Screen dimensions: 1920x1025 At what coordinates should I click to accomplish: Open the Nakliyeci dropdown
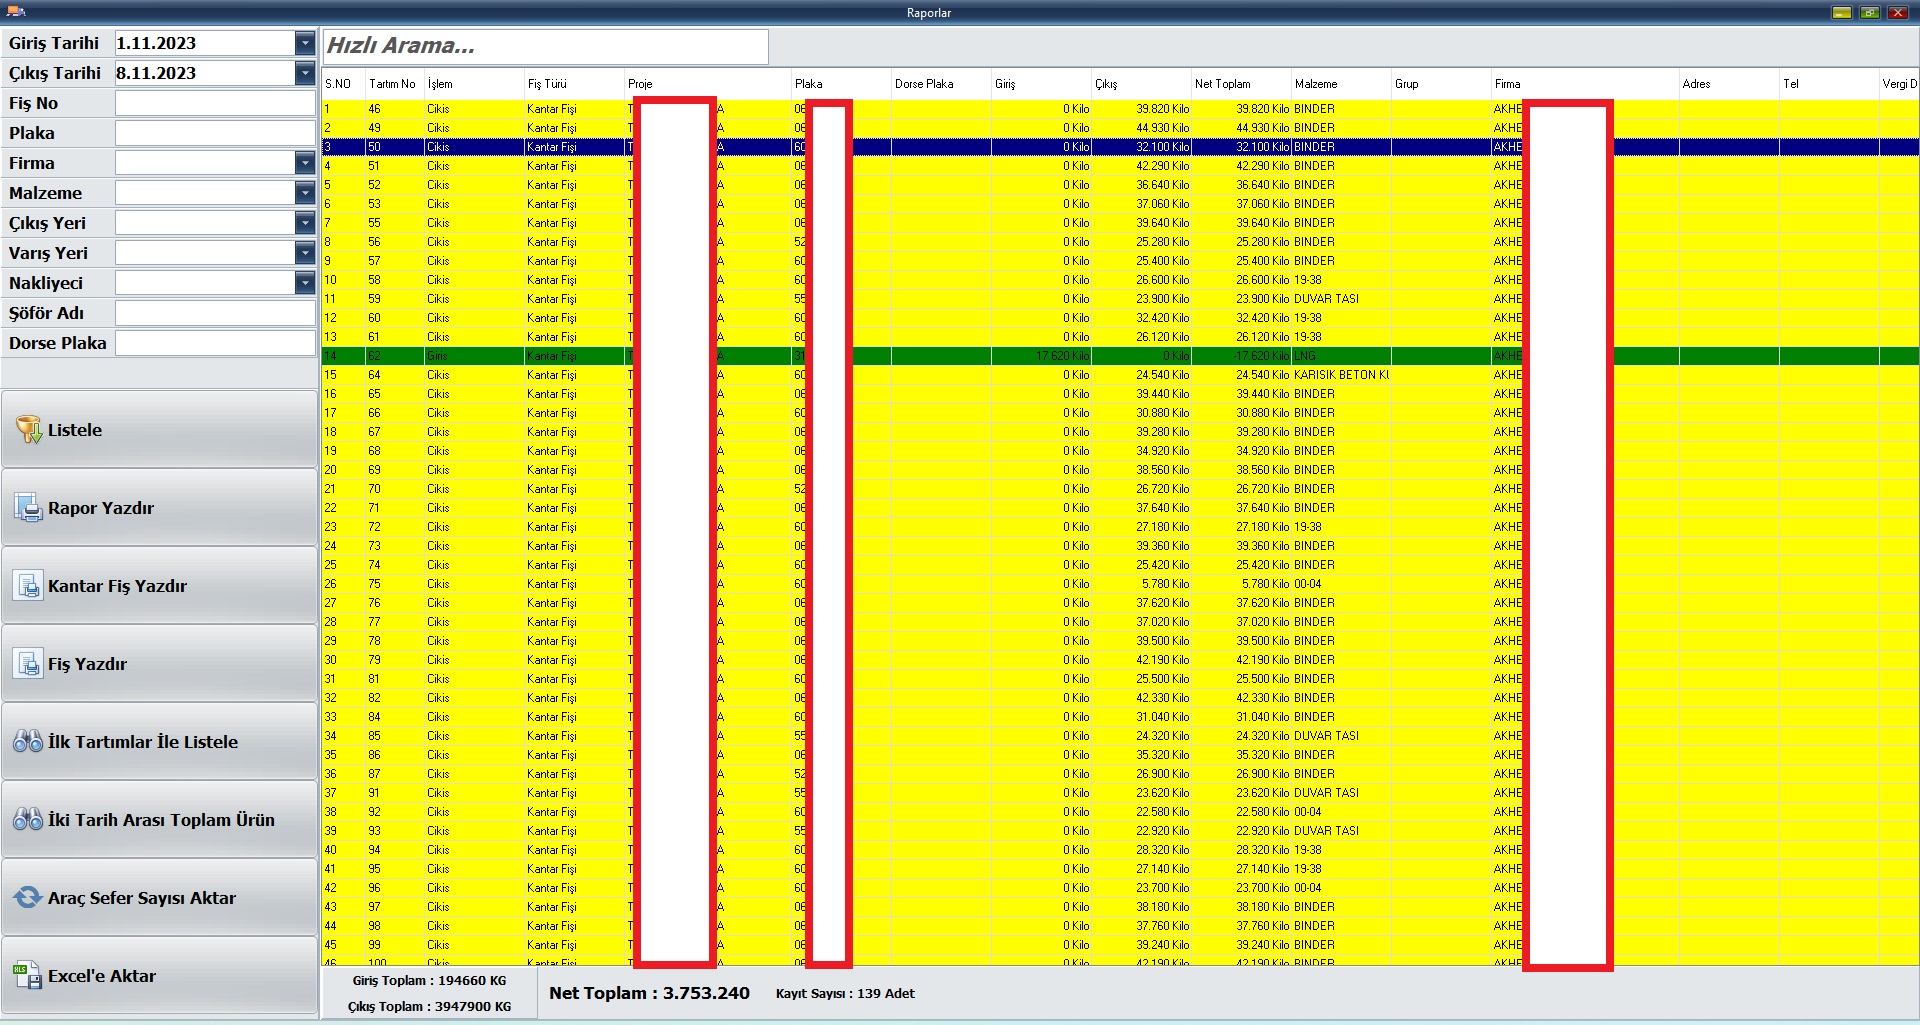click(305, 283)
